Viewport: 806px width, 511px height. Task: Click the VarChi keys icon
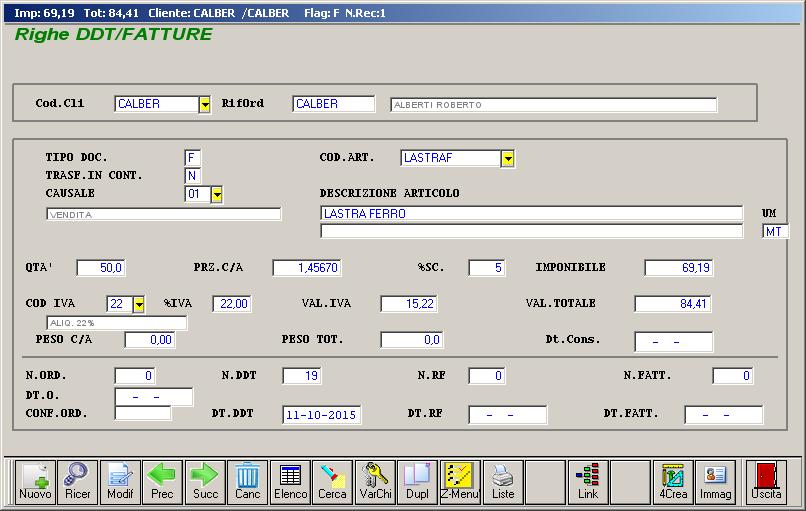tap(375, 482)
